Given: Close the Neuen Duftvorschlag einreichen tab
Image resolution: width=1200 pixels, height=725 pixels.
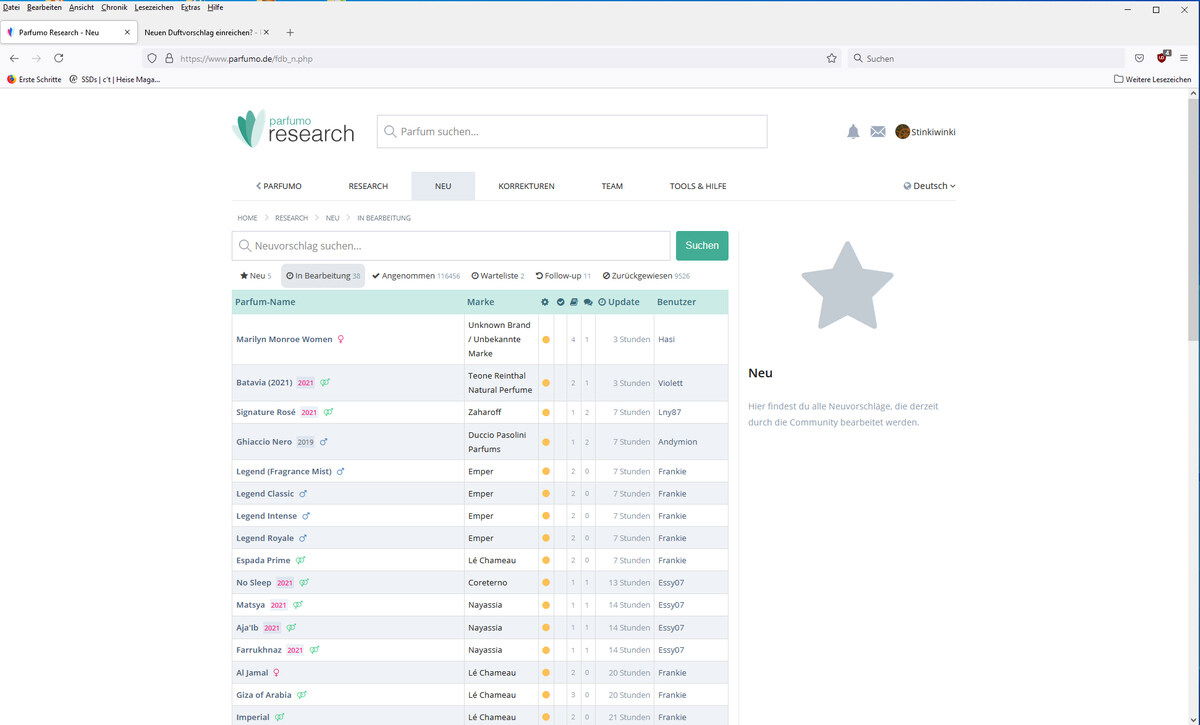Looking at the screenshot, I should 266,32.
